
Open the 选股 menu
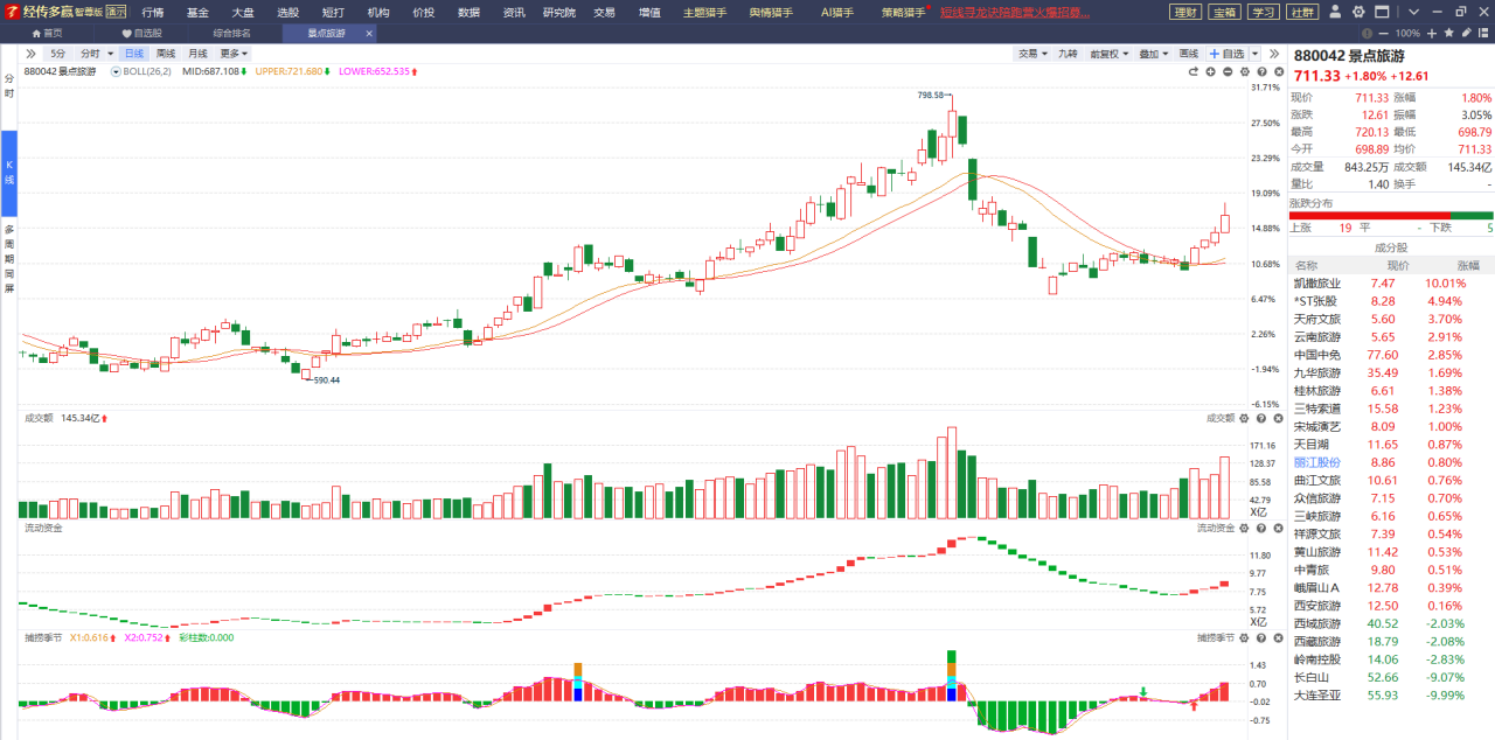(288, 12)
